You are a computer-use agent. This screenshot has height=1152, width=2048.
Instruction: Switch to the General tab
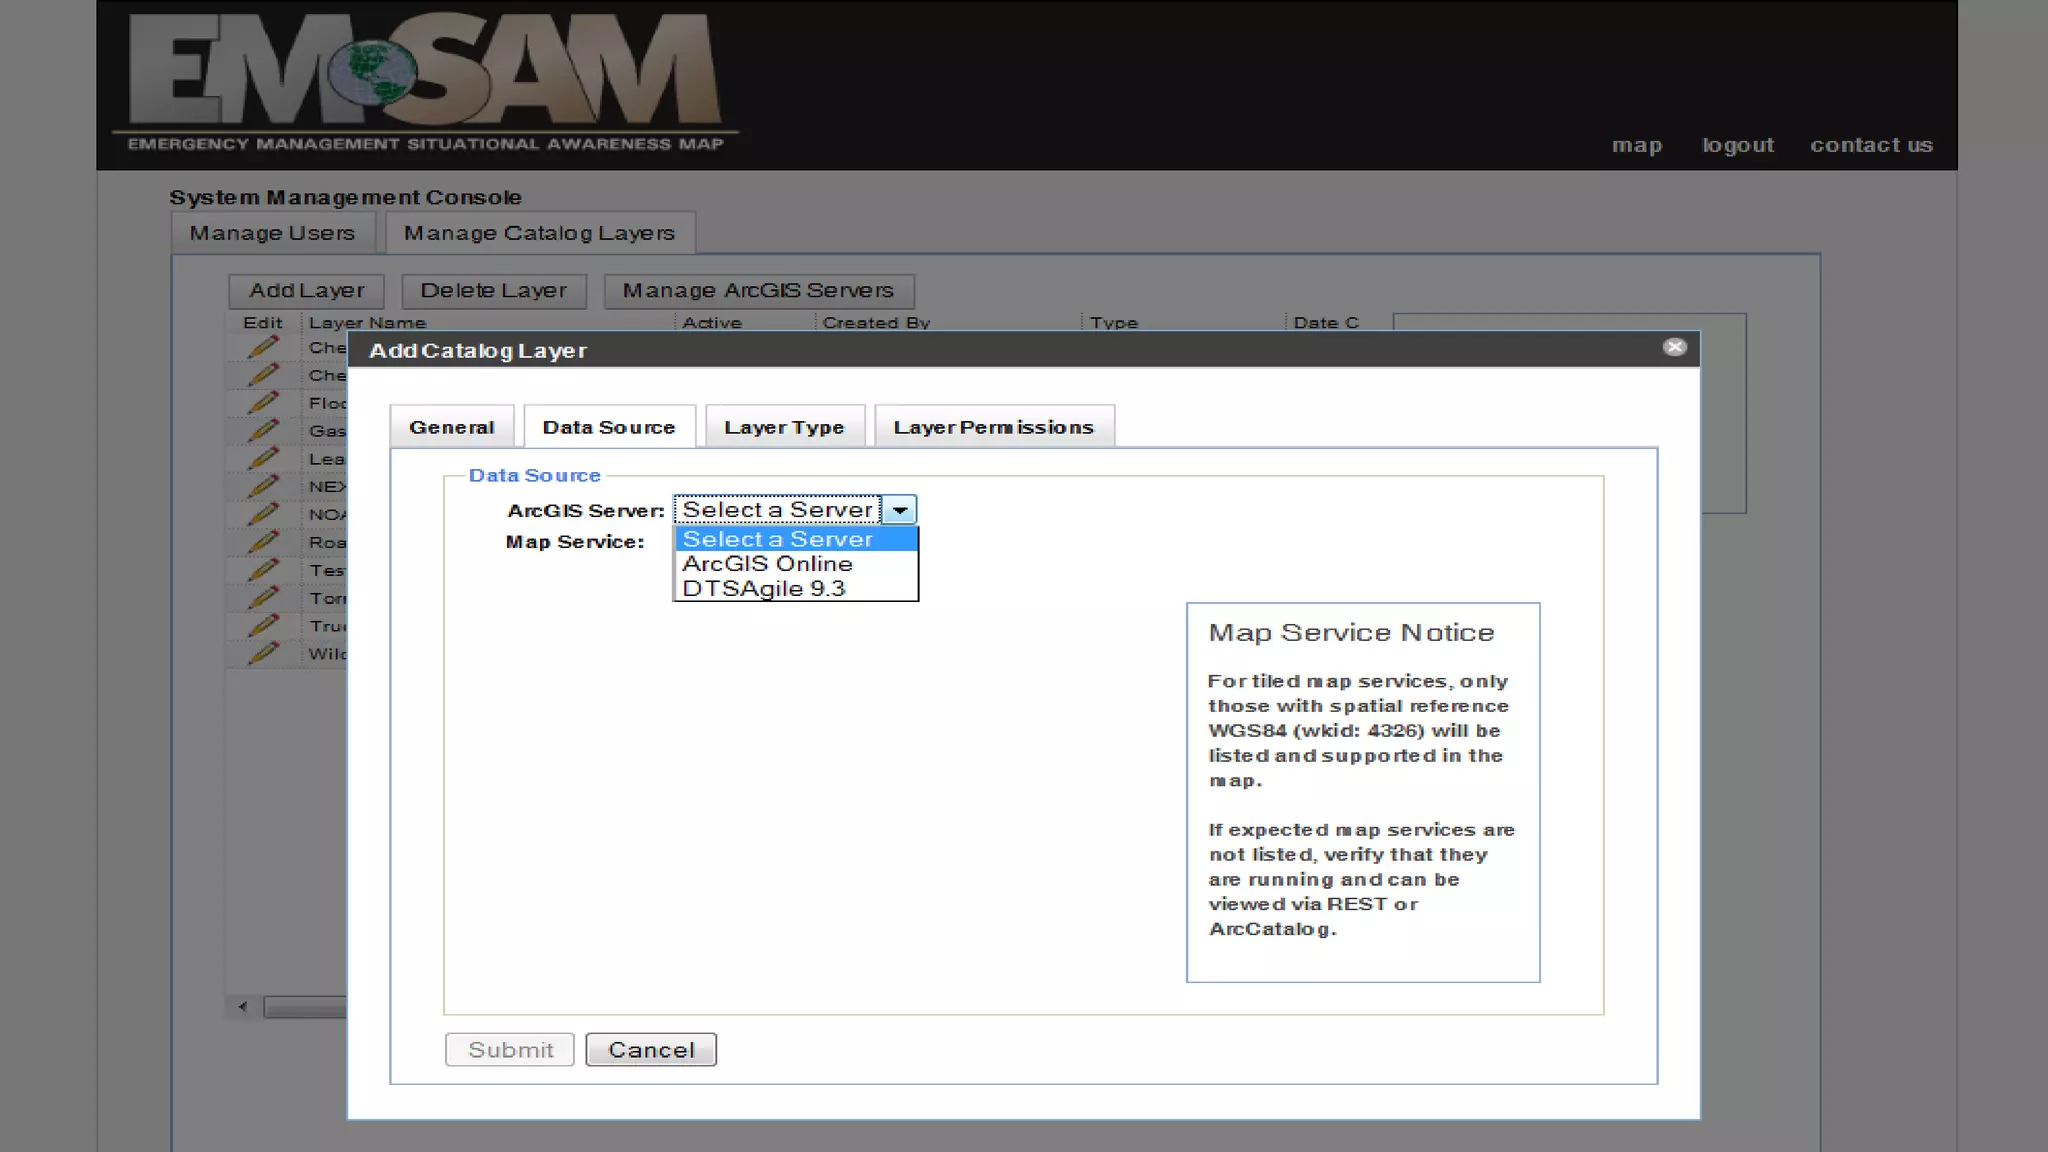pos(451,427)
